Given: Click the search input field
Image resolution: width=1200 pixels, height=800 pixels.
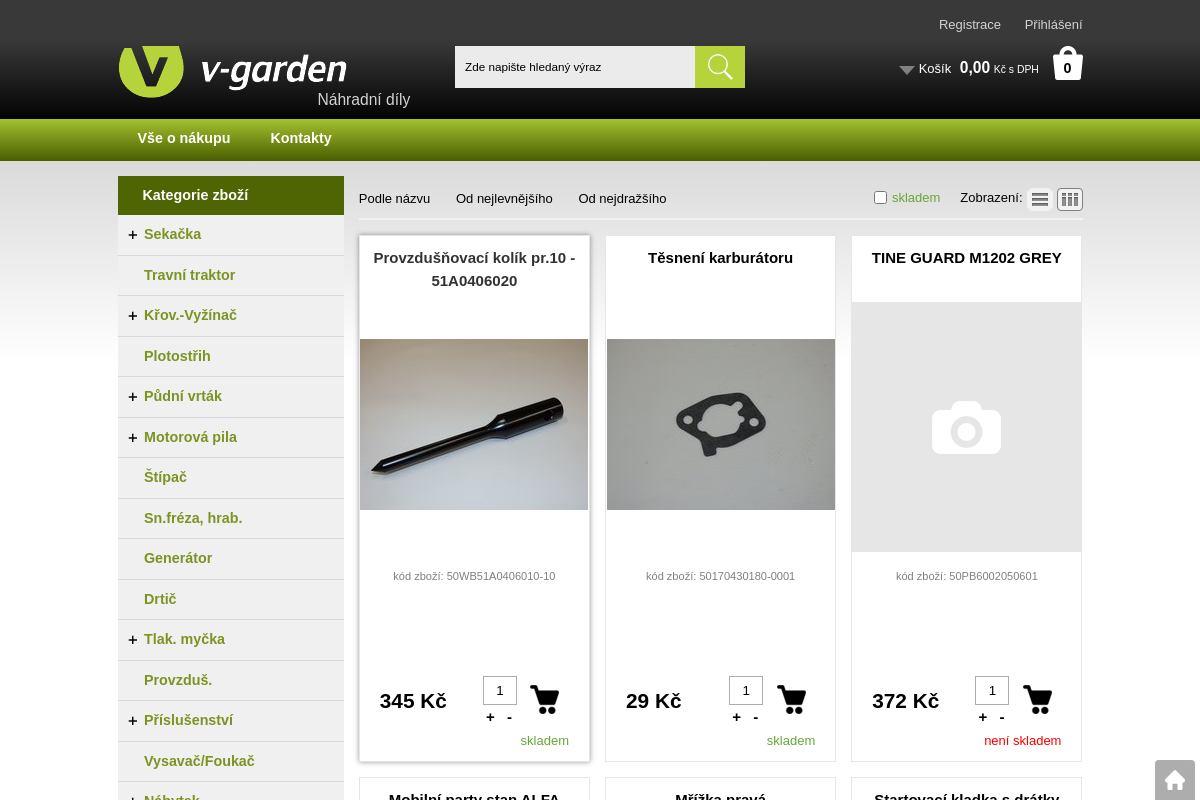Looking at the screenshot, I should 575,67.
